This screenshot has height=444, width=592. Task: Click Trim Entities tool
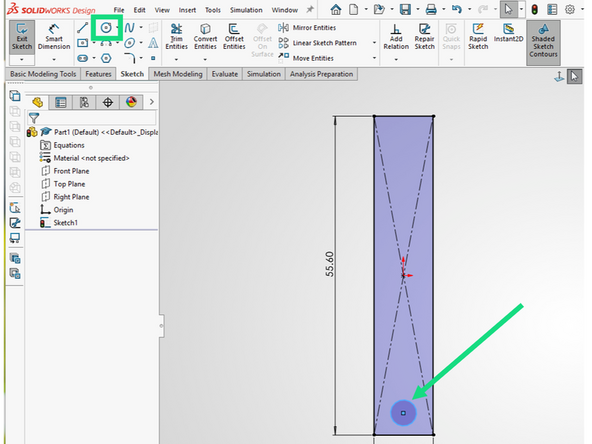pos(176,36)
